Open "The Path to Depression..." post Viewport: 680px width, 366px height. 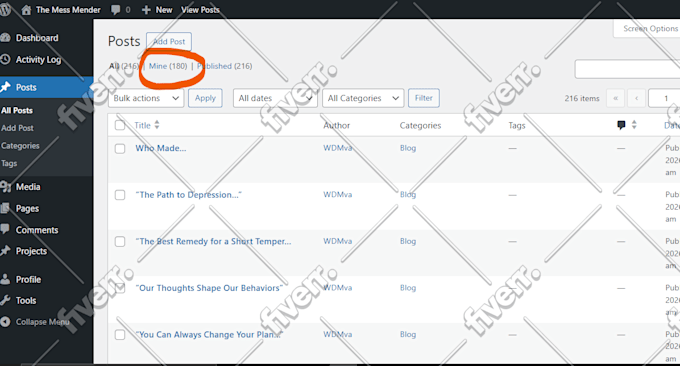189,195
